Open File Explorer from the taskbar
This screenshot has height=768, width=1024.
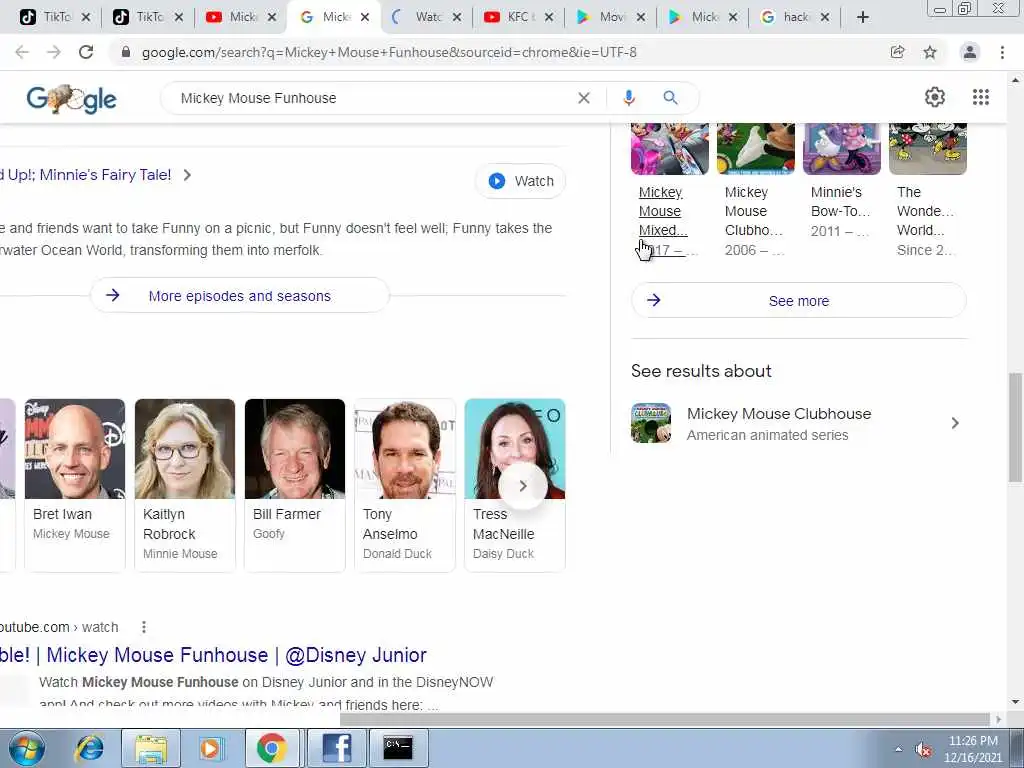[x=151, y=748]
